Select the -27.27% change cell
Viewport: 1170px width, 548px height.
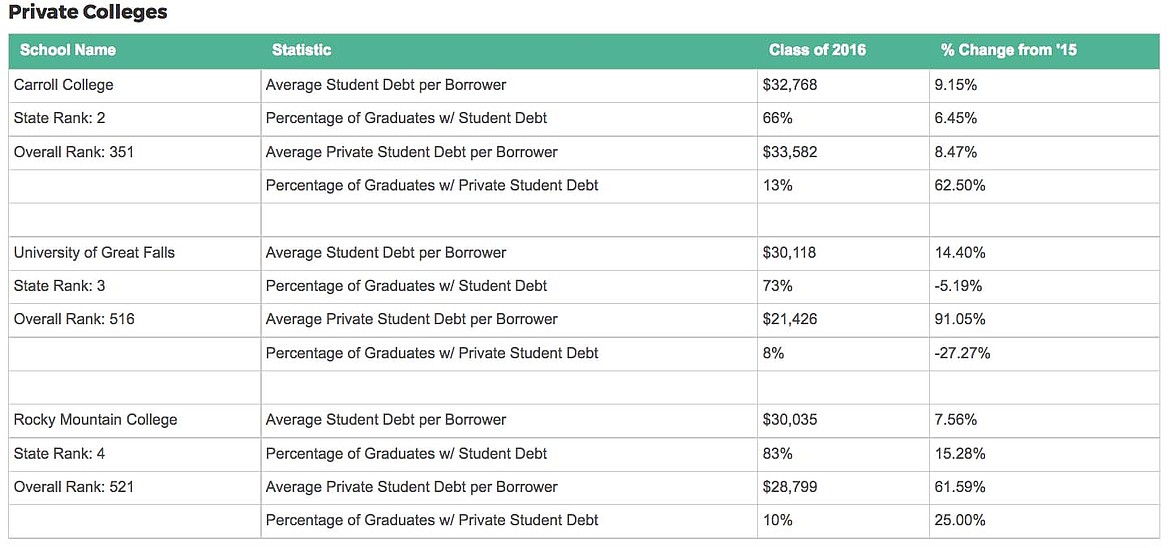click(962, 353)
